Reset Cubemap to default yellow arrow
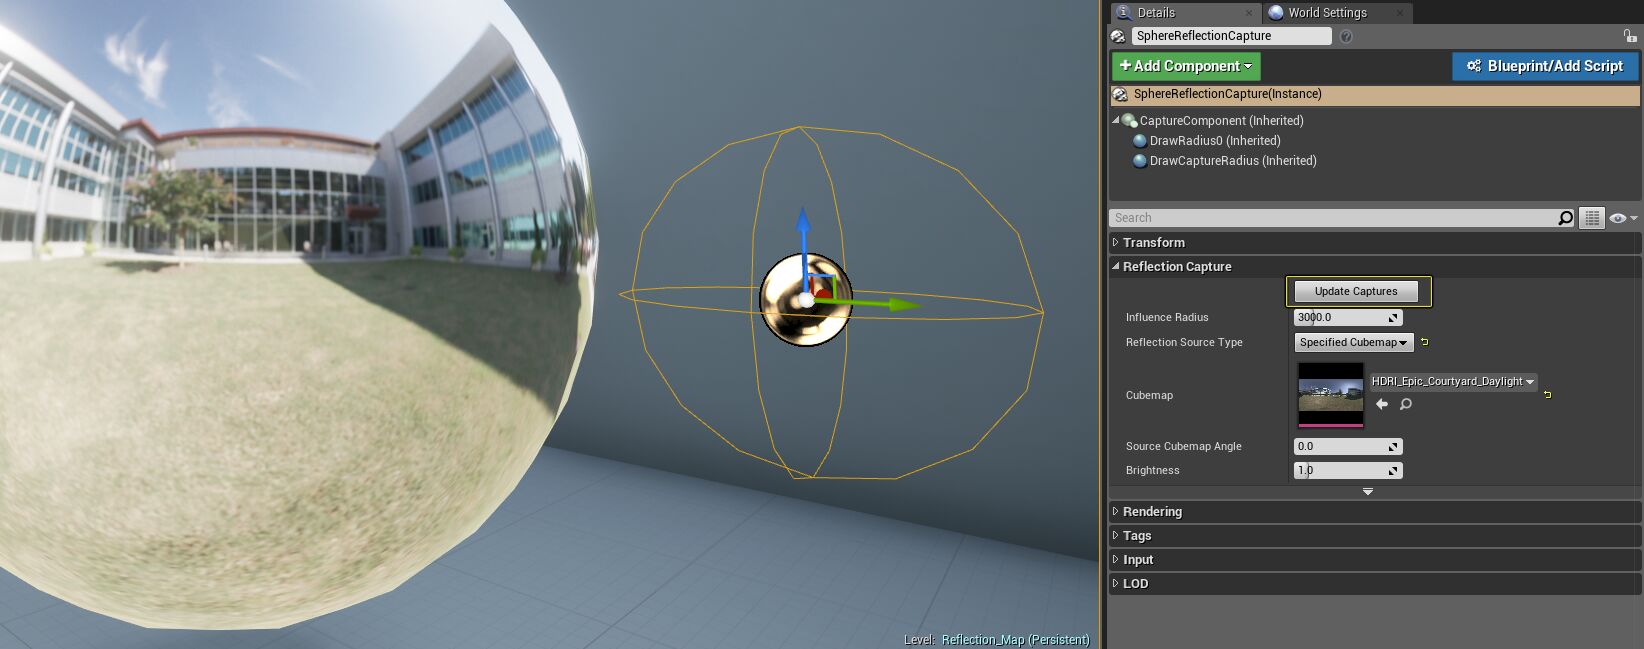This screenshot has width=1644, height=649. pos(1548,395)
